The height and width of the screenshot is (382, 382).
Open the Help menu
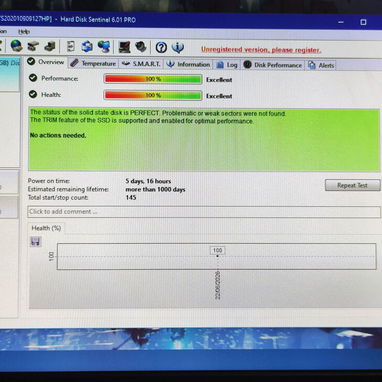point(24,31)
